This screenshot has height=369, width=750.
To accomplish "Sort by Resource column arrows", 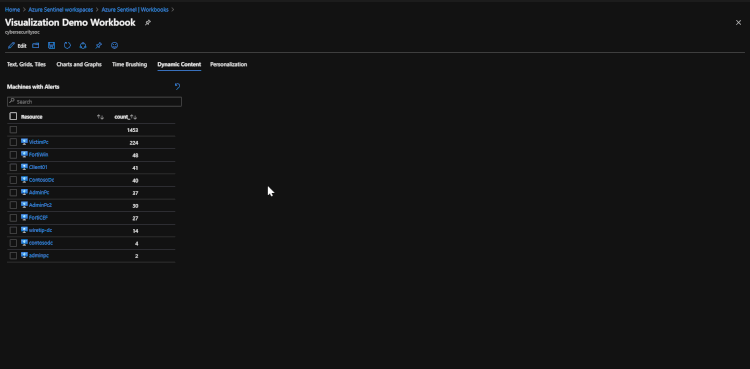I will pos(100,117).
